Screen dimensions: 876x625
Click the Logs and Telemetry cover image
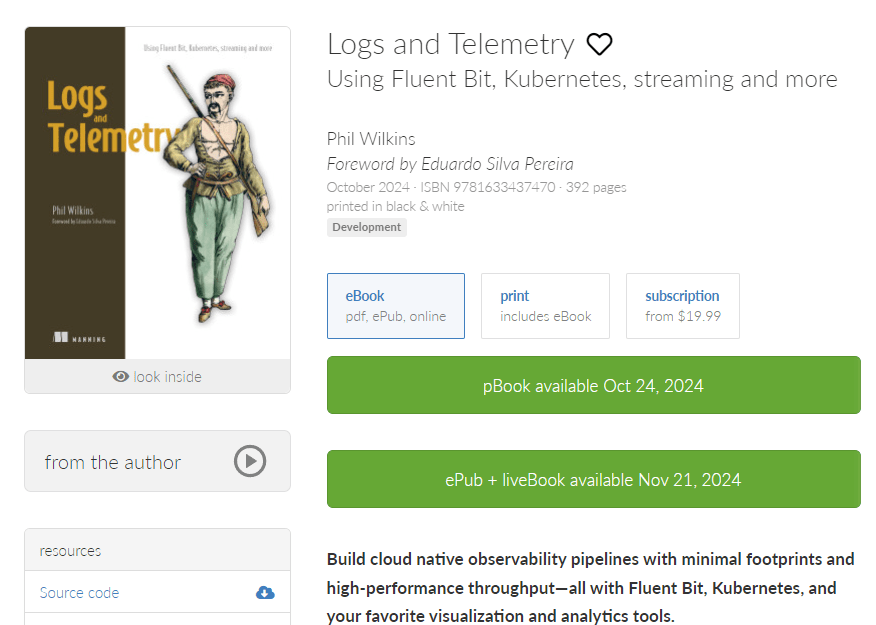157,190
